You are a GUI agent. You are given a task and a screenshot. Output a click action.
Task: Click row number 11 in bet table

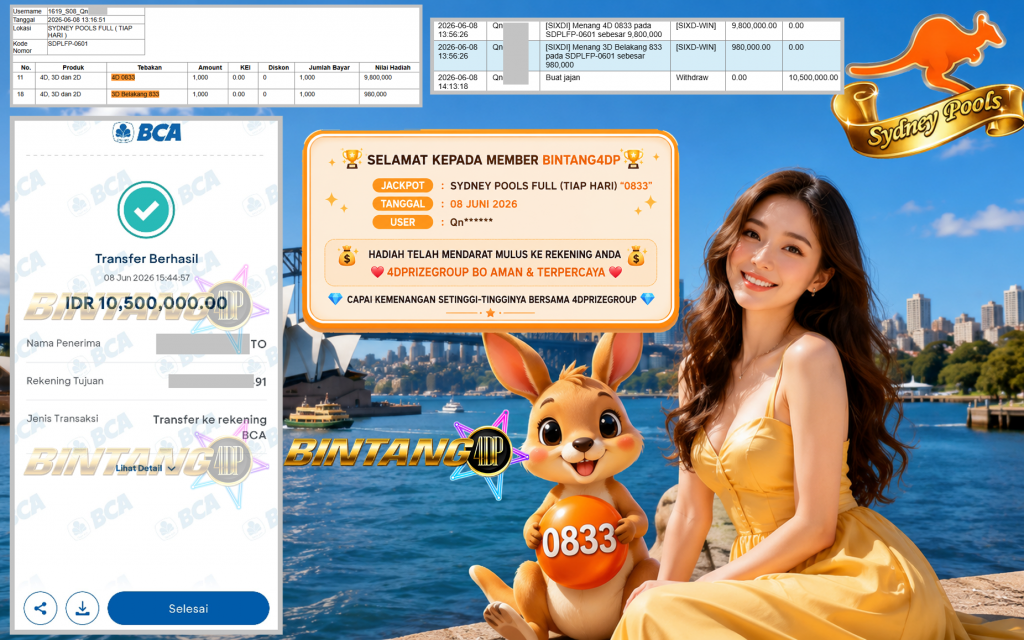pos(21,78)
